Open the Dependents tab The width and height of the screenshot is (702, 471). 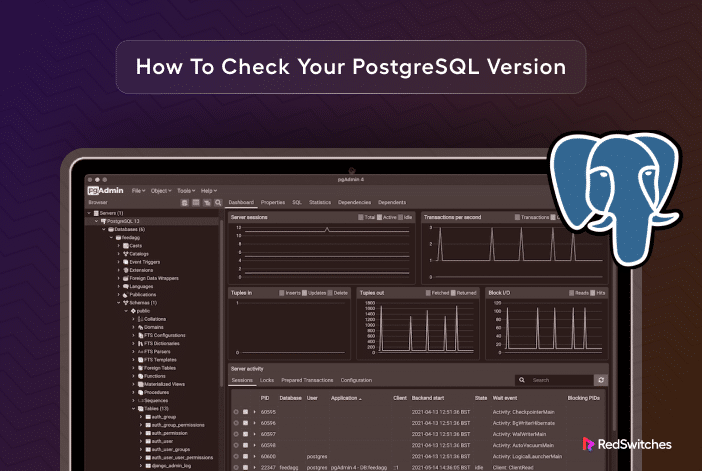click(392, 202)
